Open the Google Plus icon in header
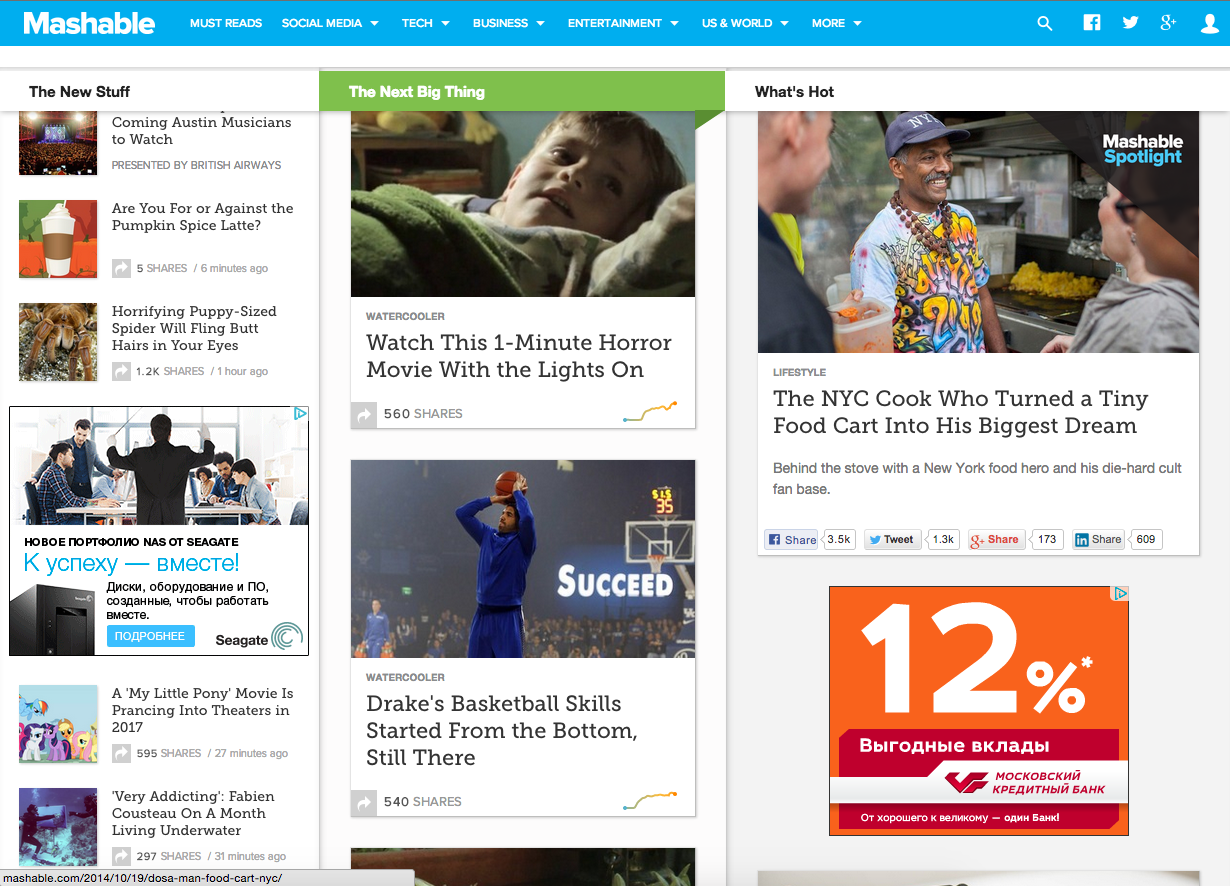 (x=1168, y=23)
